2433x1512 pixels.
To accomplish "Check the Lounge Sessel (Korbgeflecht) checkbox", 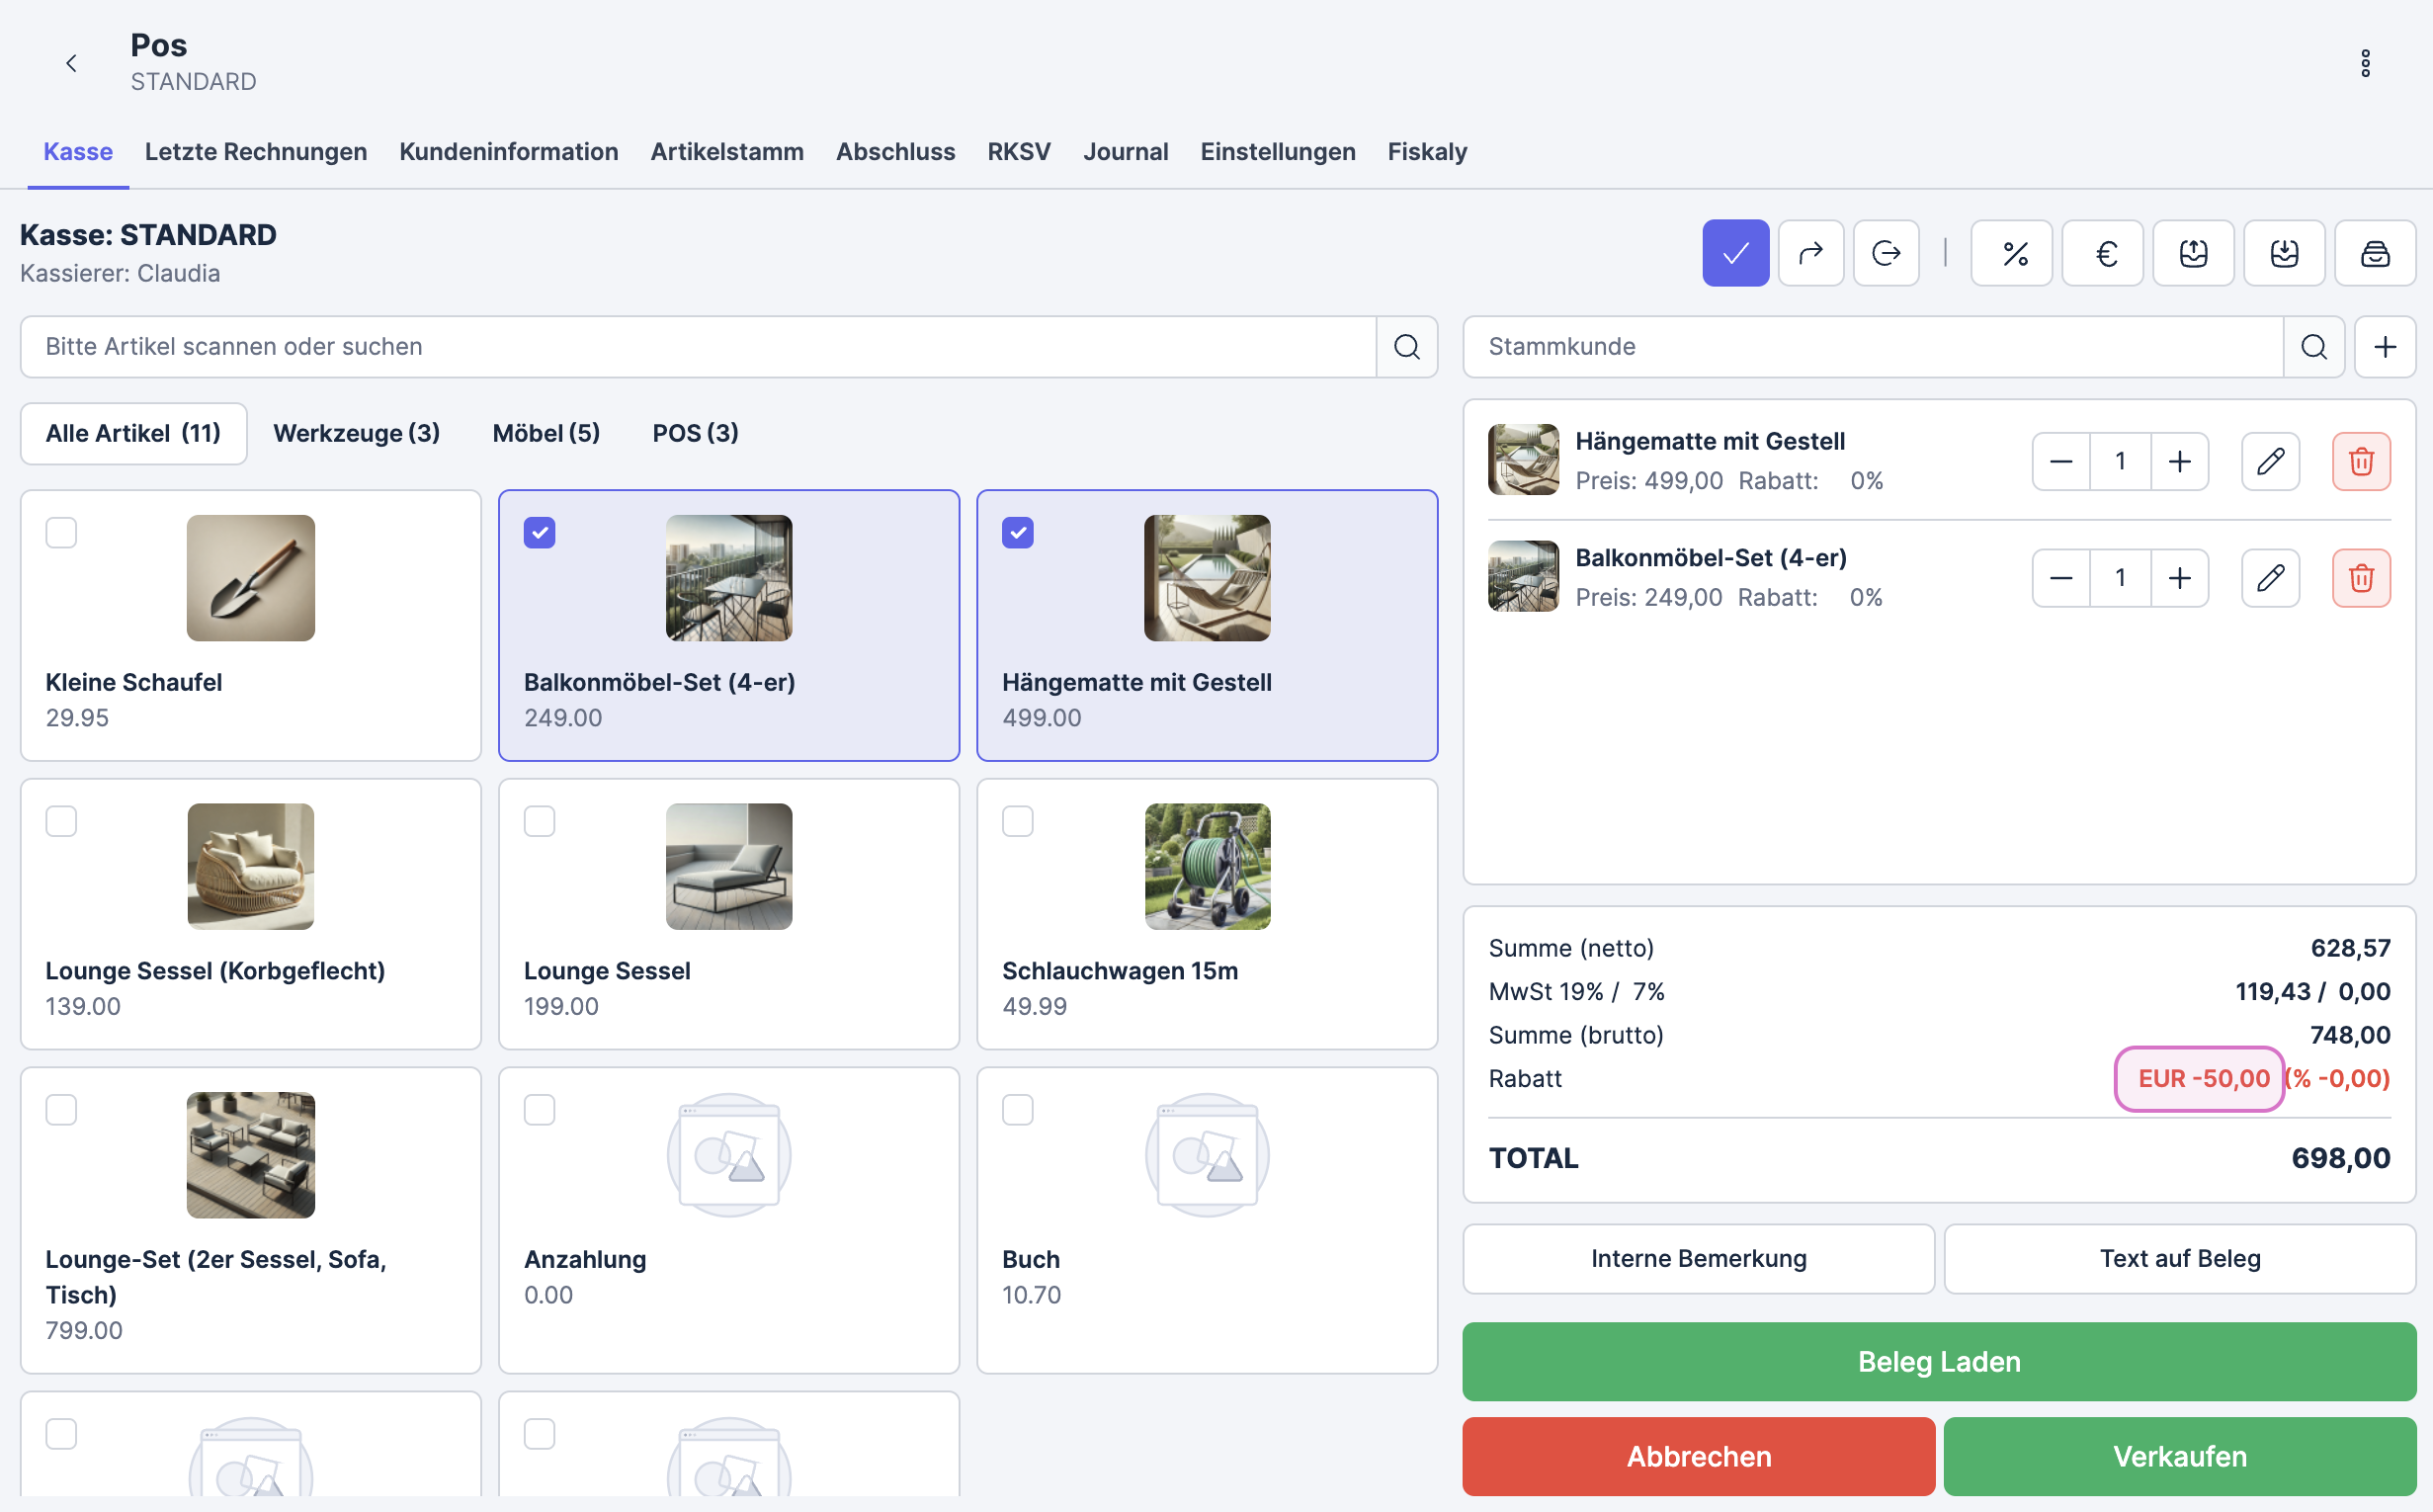I will pyautogui.click(x=61, y=821).
